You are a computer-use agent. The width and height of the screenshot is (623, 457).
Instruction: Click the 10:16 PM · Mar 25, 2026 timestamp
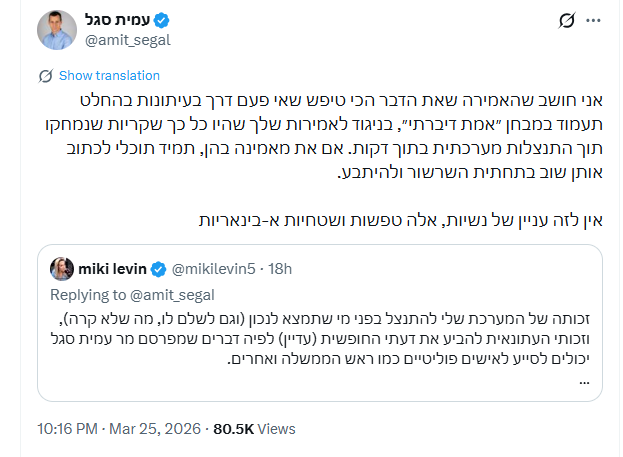coord(118,428)
